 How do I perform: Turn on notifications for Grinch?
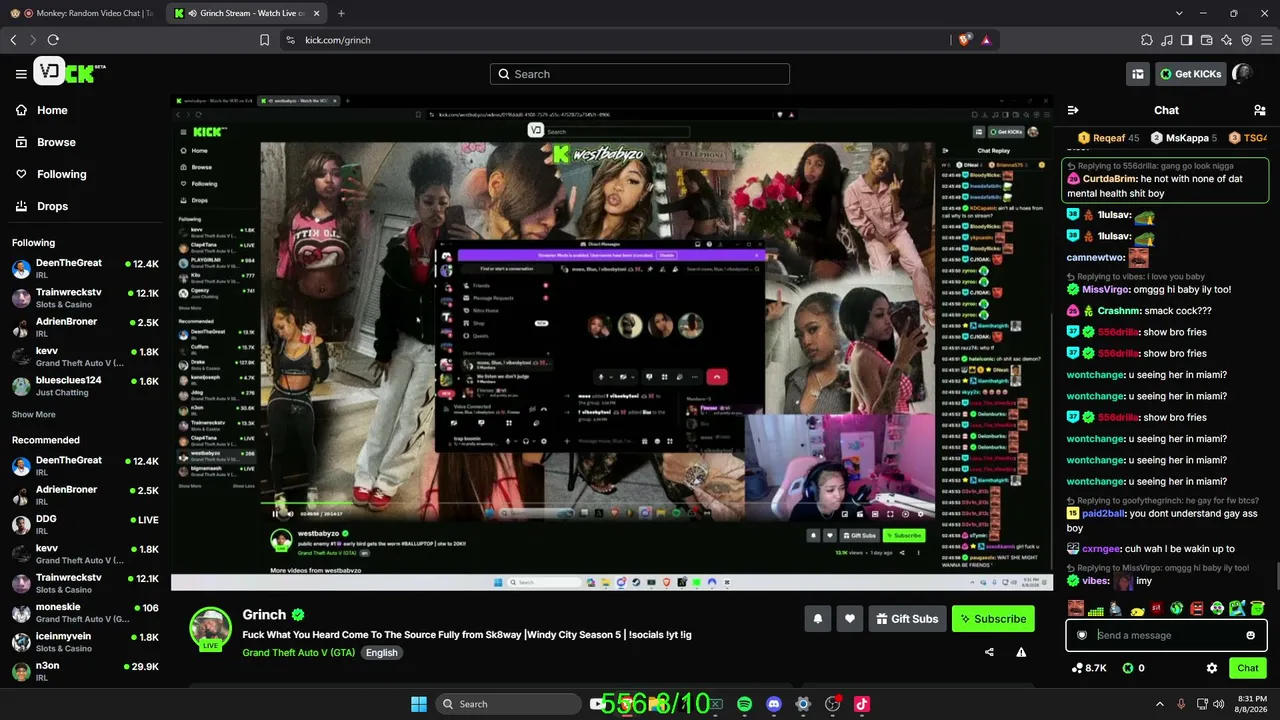coord(817,619)
